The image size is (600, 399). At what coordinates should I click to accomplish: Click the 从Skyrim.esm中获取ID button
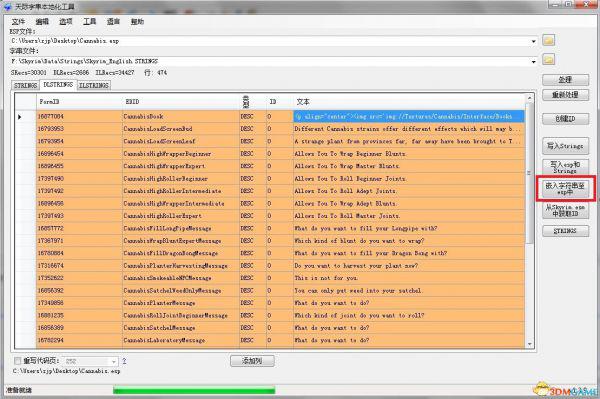tap(565, 210)
